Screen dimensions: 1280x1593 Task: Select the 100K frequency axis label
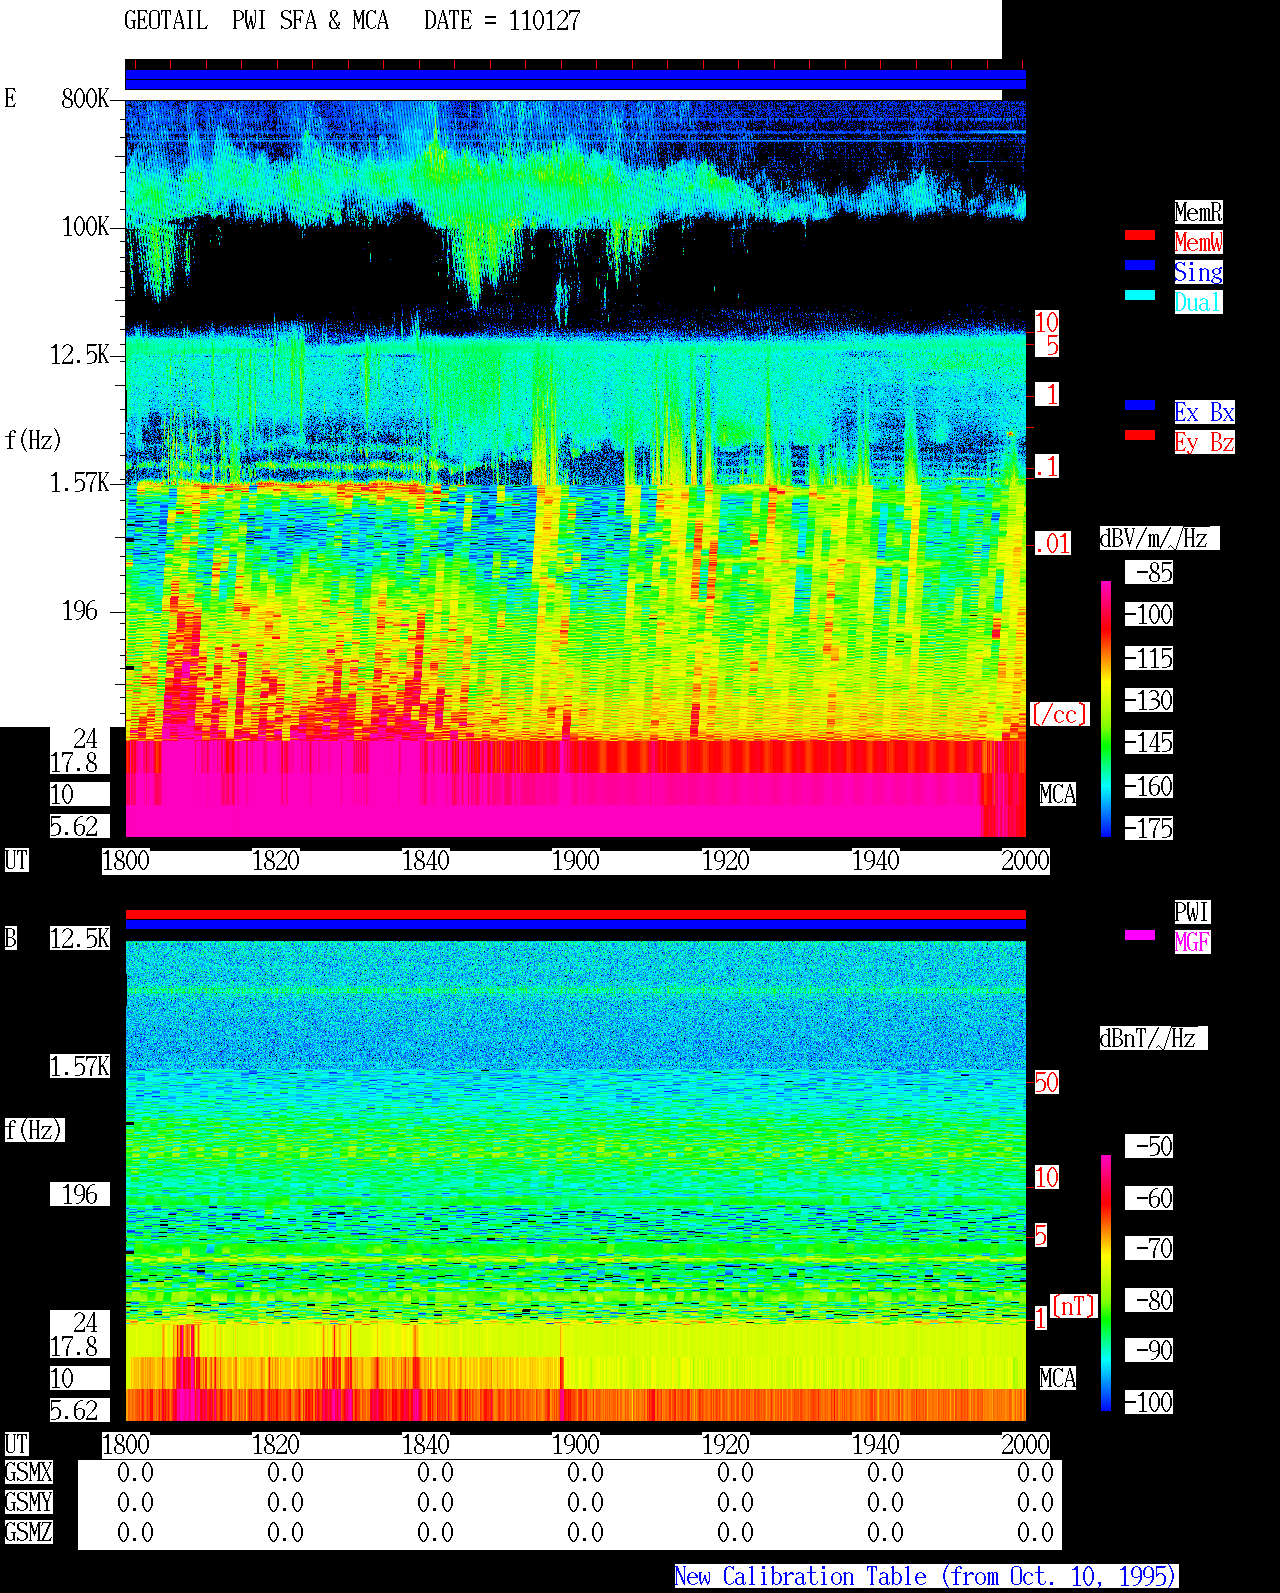tap(85, 226)
